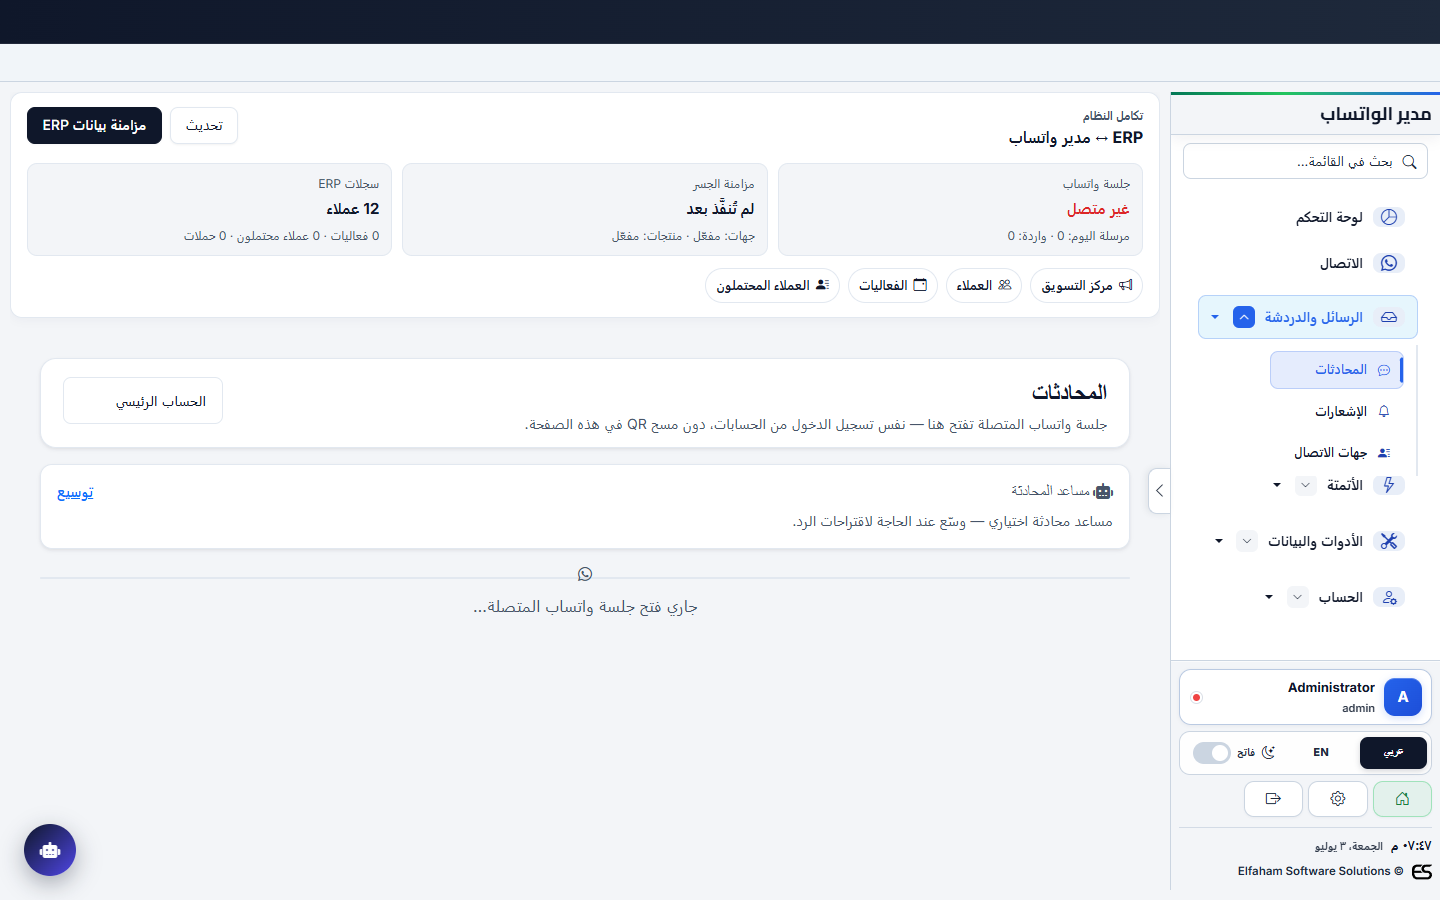Click the blue A avatar icon
Viewport: 1440px width, 900px height.
click(x=1402, y=697)
